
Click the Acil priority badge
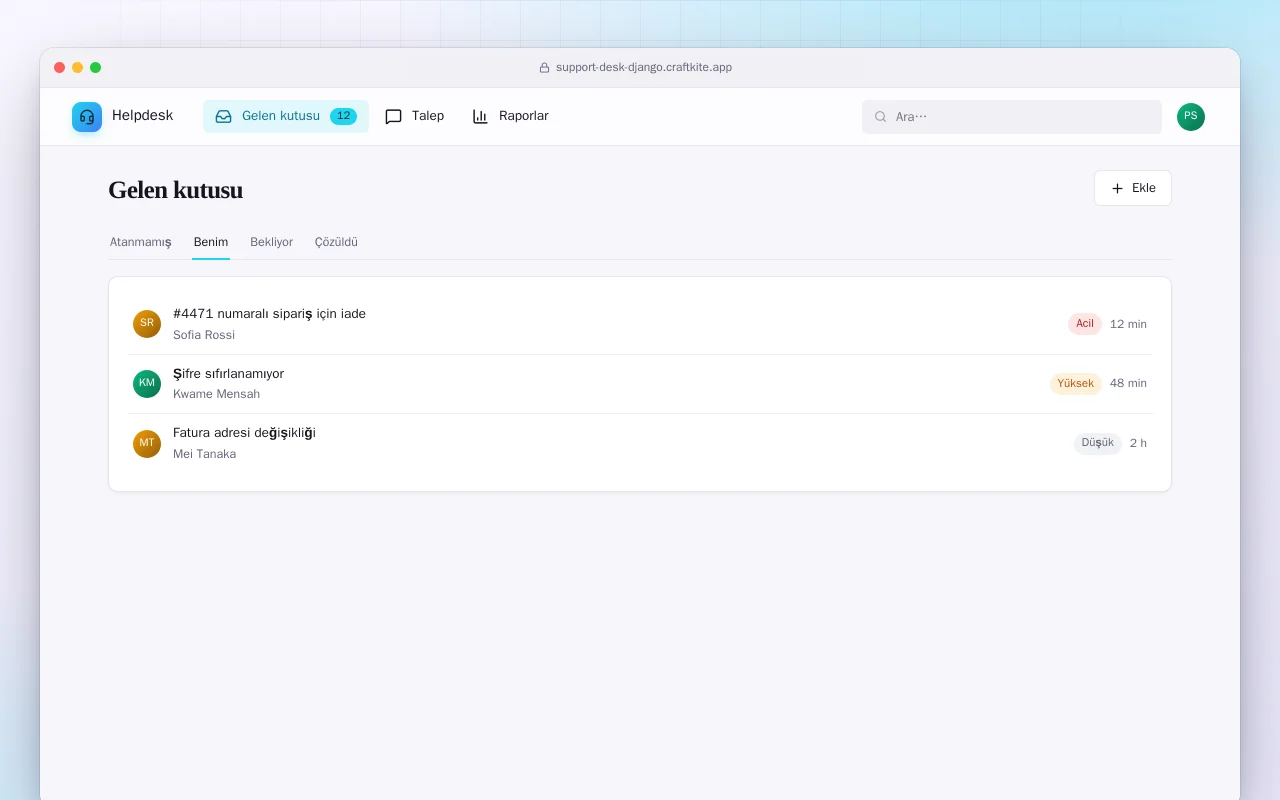coord(1085,324)
